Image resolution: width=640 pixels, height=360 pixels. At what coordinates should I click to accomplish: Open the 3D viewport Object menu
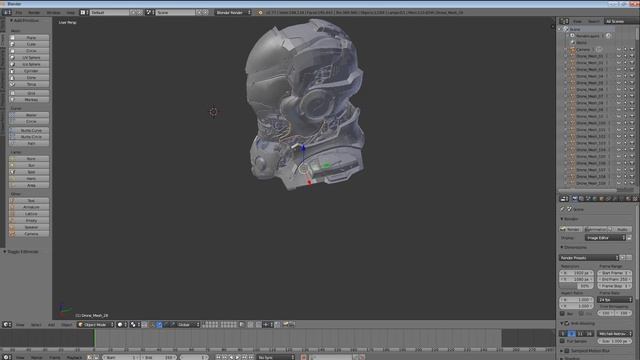point(67,325)
